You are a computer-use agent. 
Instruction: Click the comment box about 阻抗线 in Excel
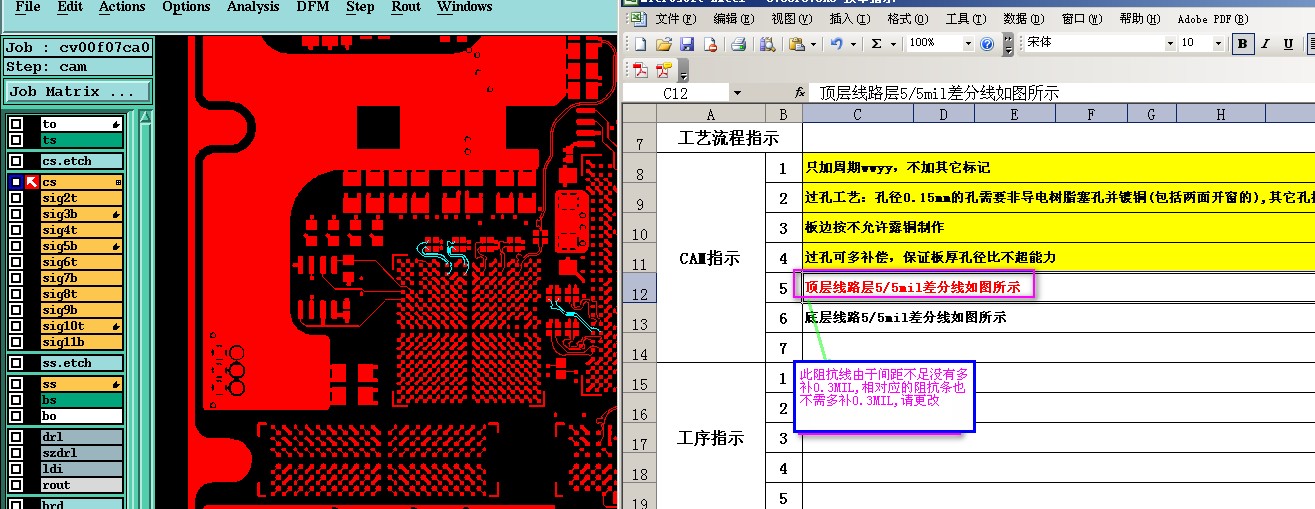click(884, 397)
